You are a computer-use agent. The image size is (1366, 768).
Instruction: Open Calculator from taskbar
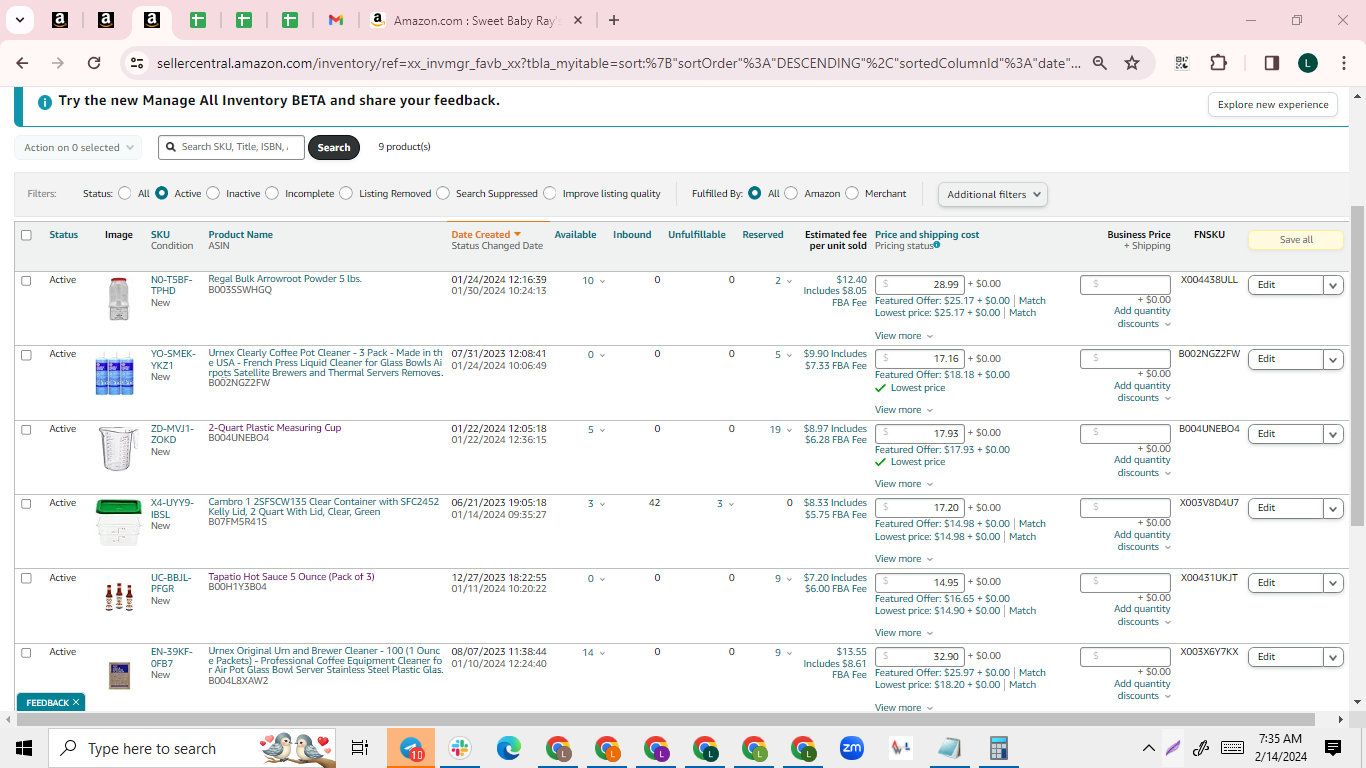click(998, 748)
